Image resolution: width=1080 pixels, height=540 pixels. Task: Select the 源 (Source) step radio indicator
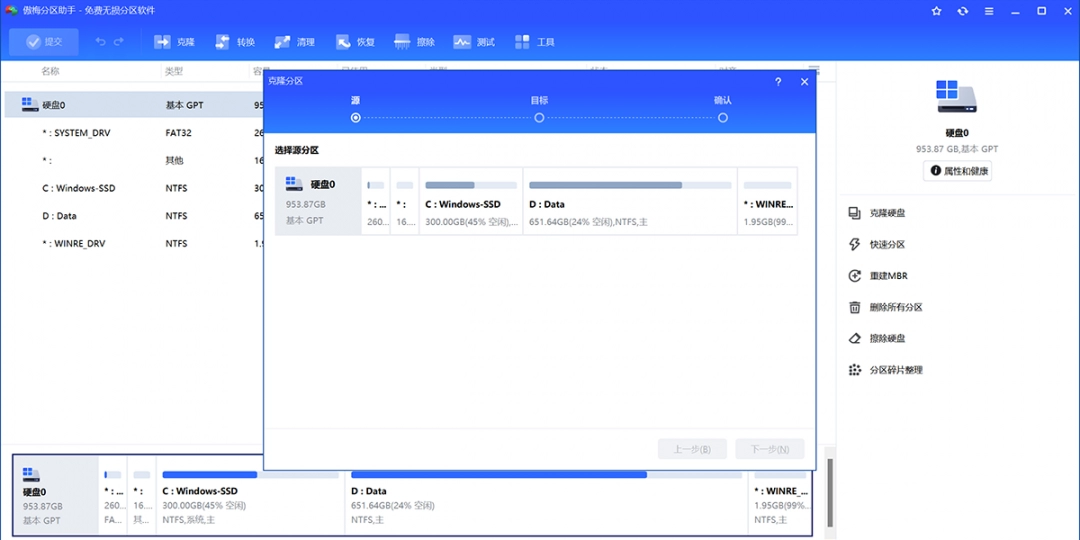coord(356,118)
